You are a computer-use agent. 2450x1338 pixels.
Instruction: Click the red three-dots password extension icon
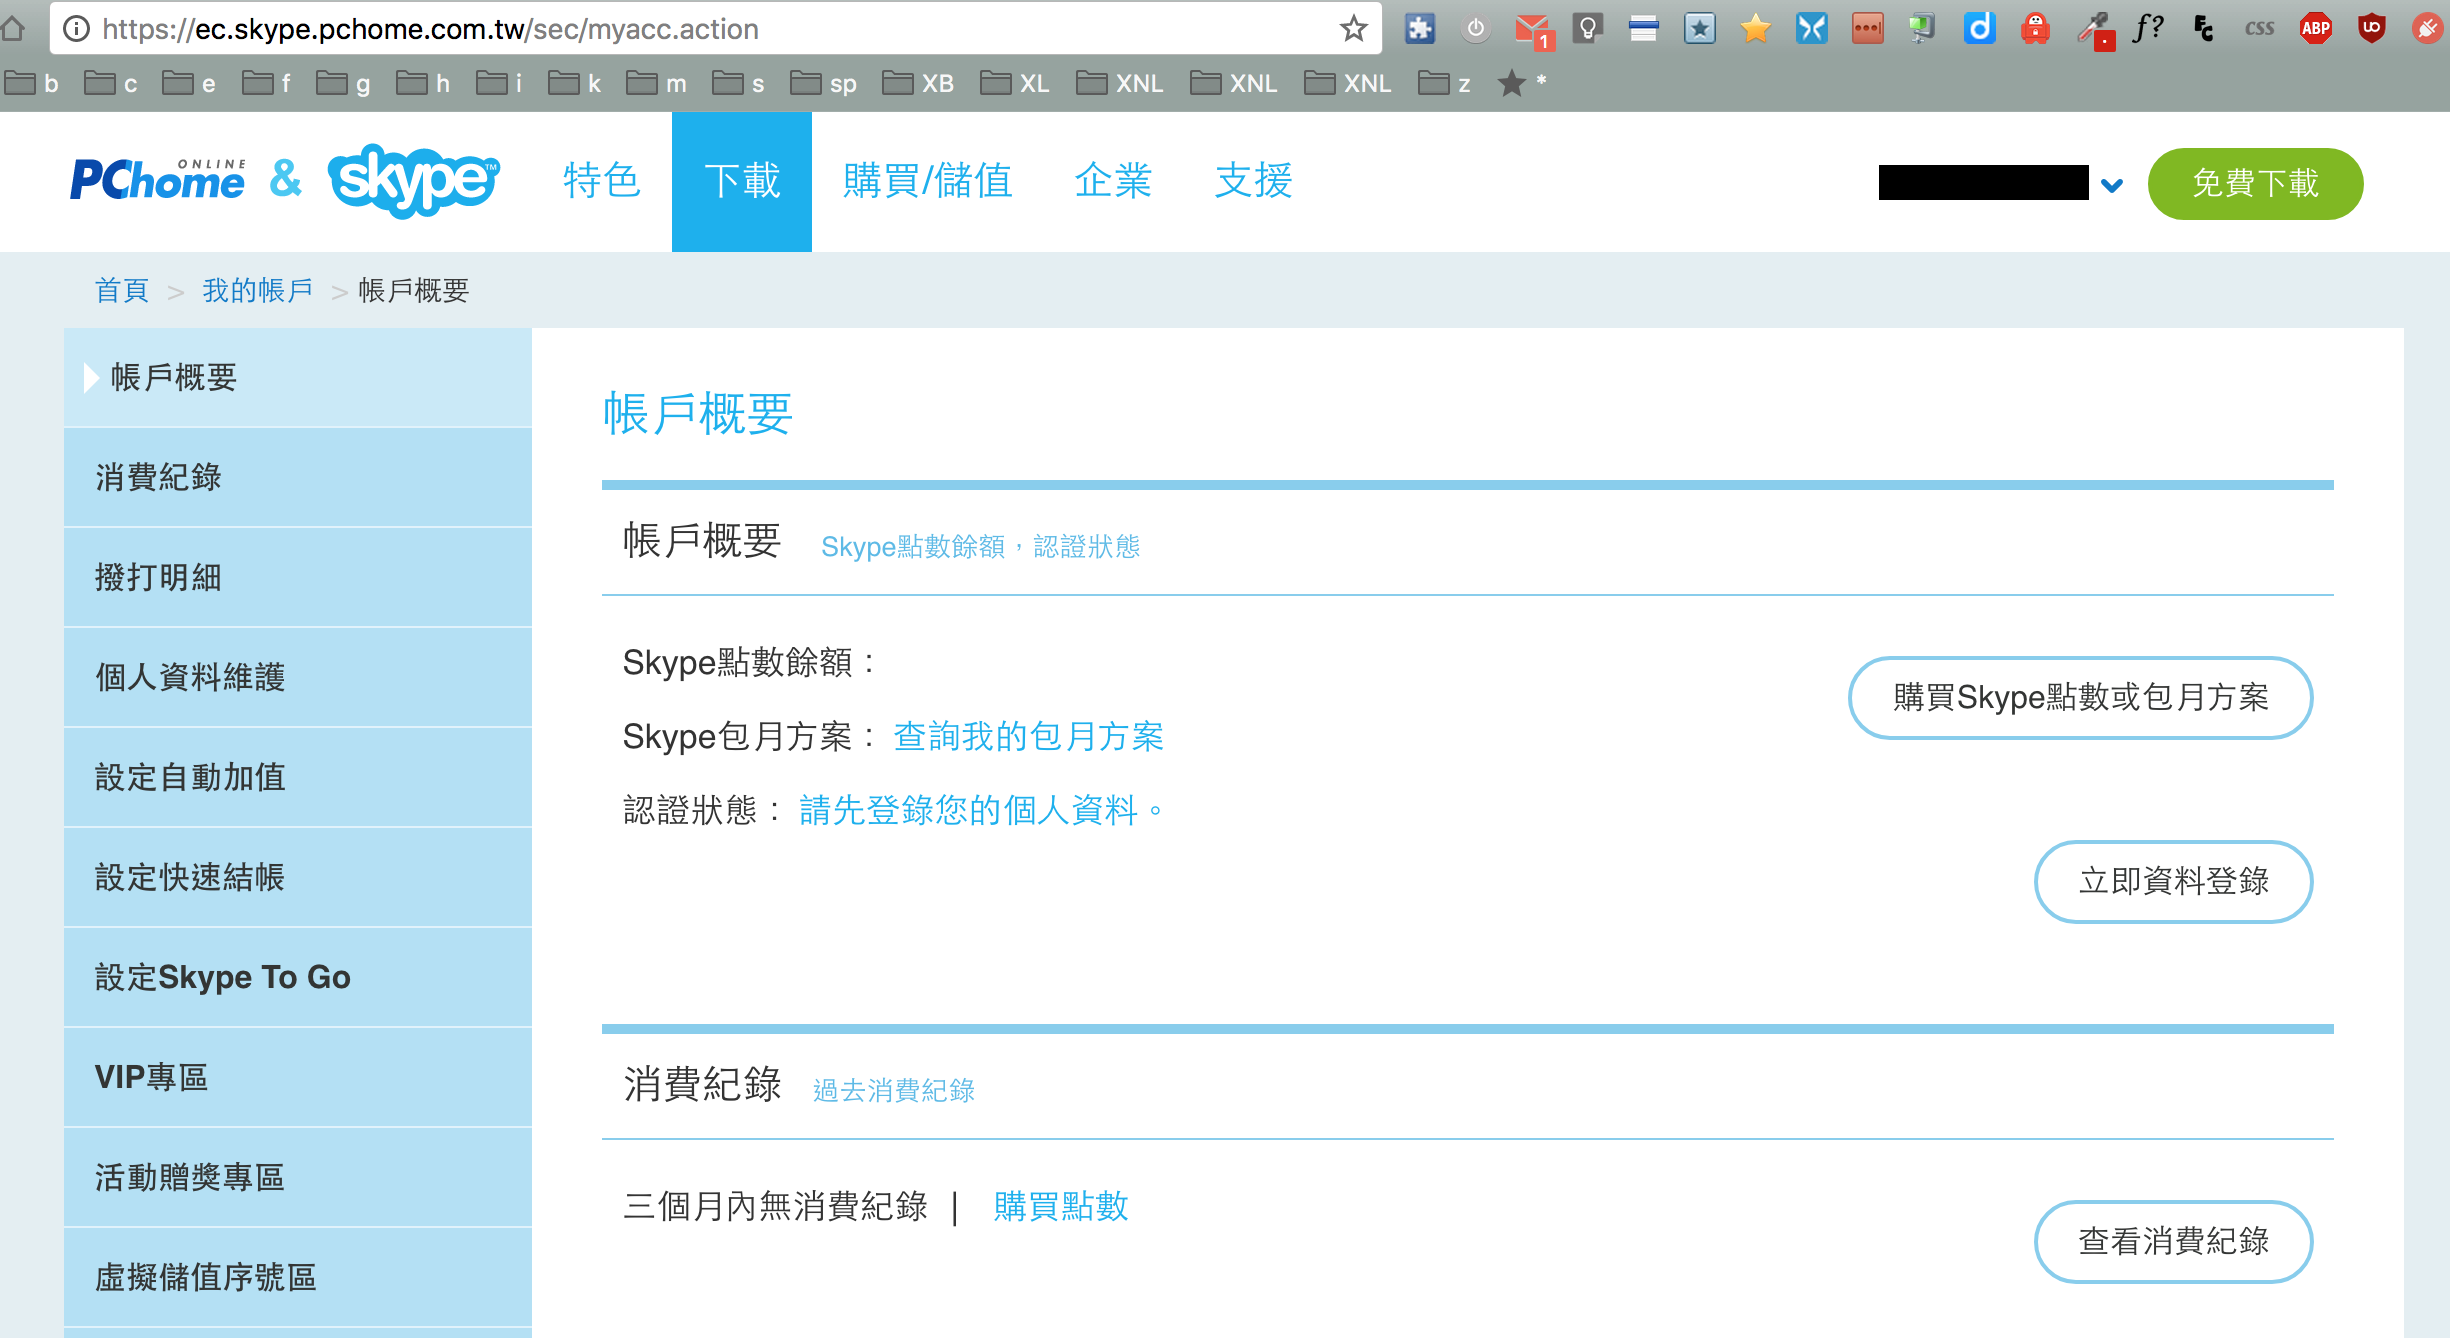point(1867,29)
